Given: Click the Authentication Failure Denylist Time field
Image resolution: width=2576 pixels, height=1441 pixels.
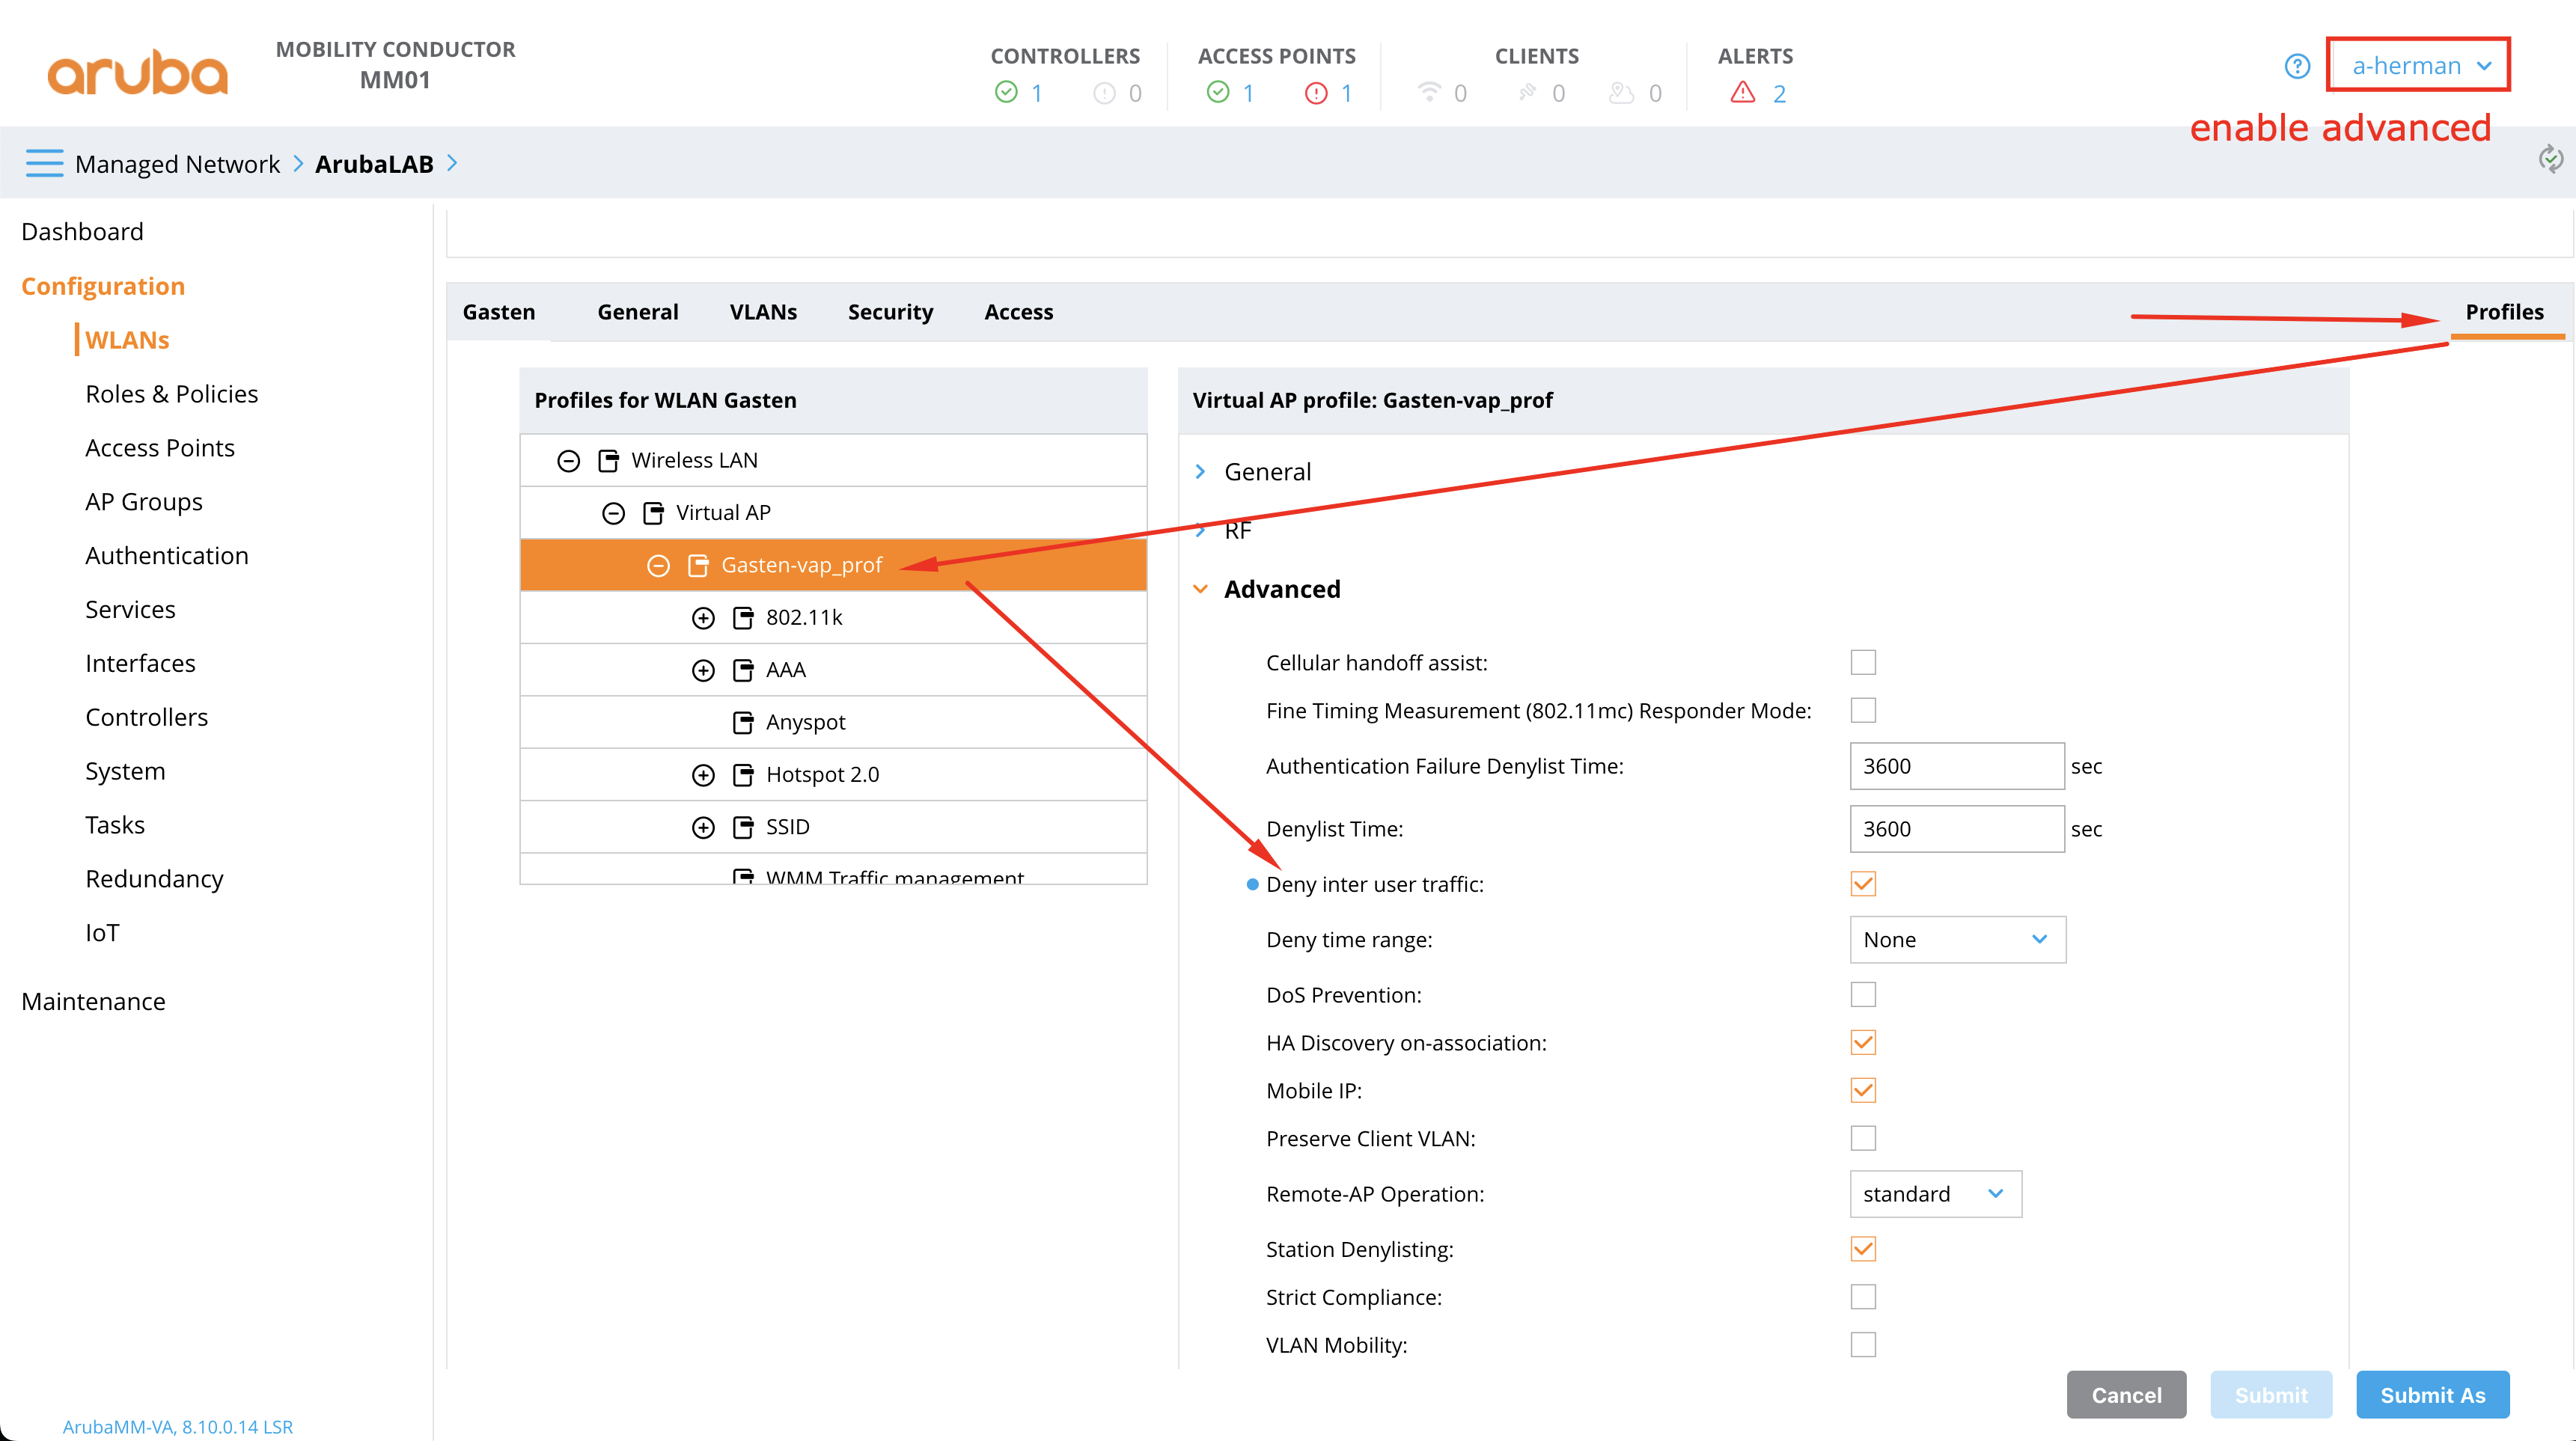Looking at the screenshot, I should pos(1957,766).
